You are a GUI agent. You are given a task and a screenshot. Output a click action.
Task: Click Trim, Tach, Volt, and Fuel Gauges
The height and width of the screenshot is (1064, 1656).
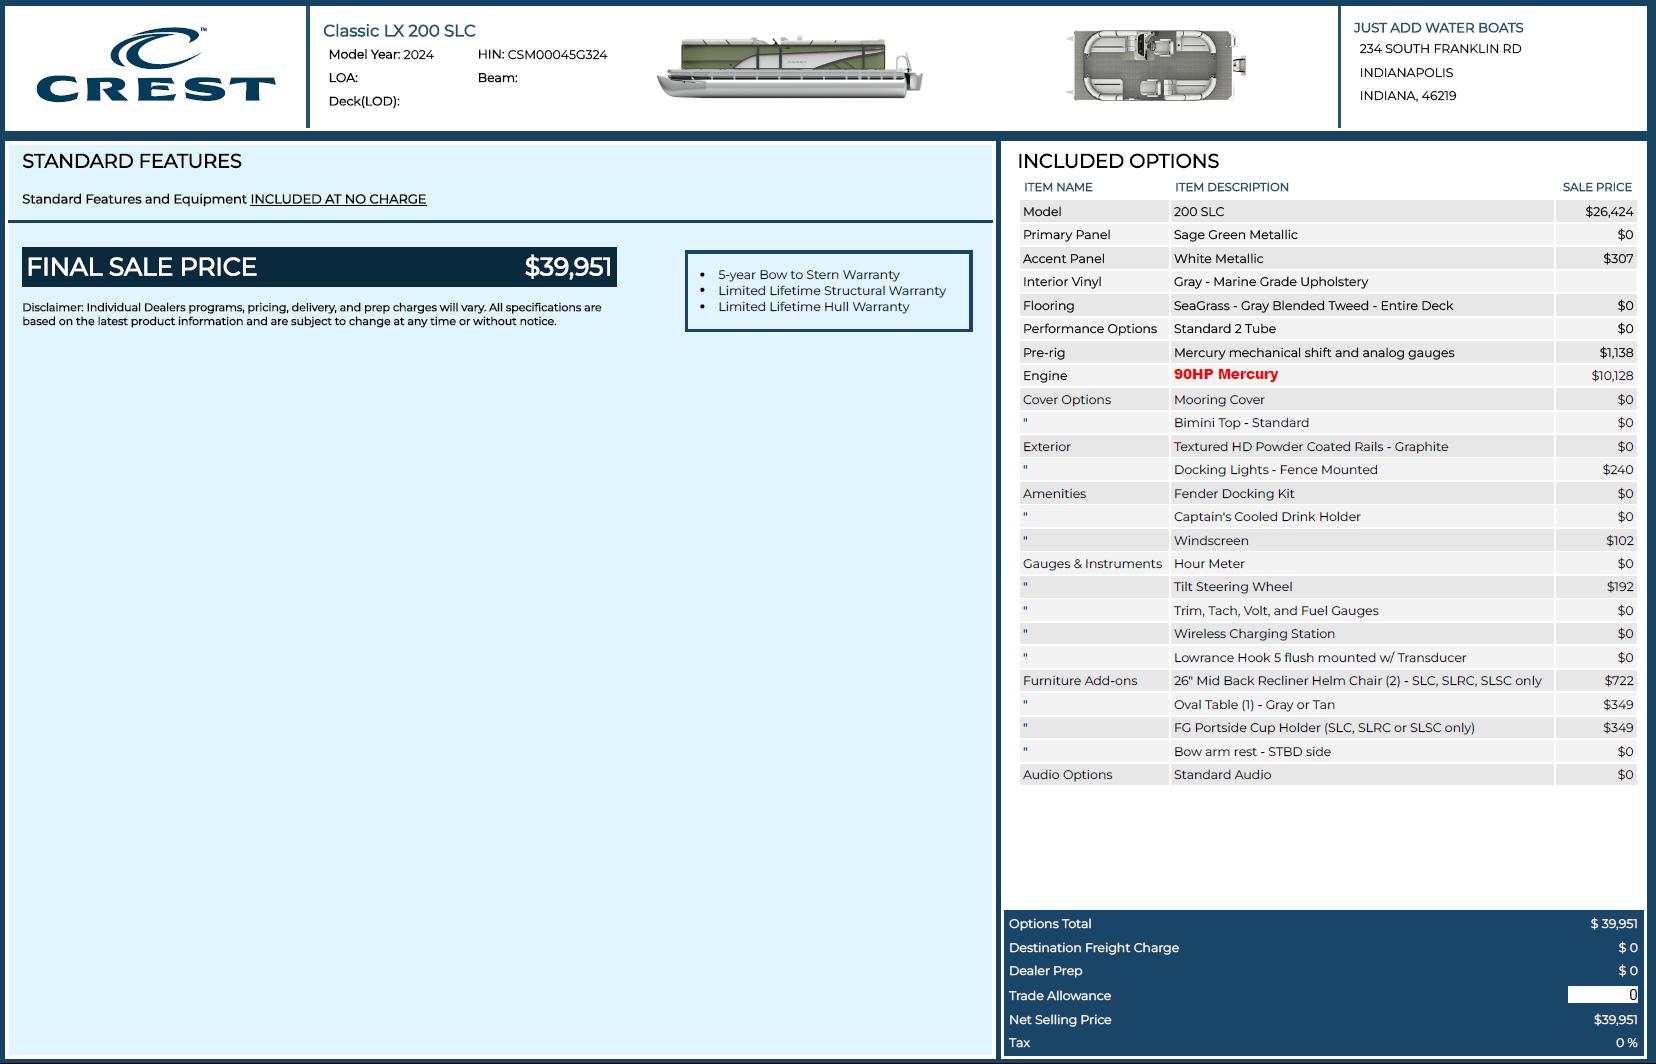pos(1276,611)
